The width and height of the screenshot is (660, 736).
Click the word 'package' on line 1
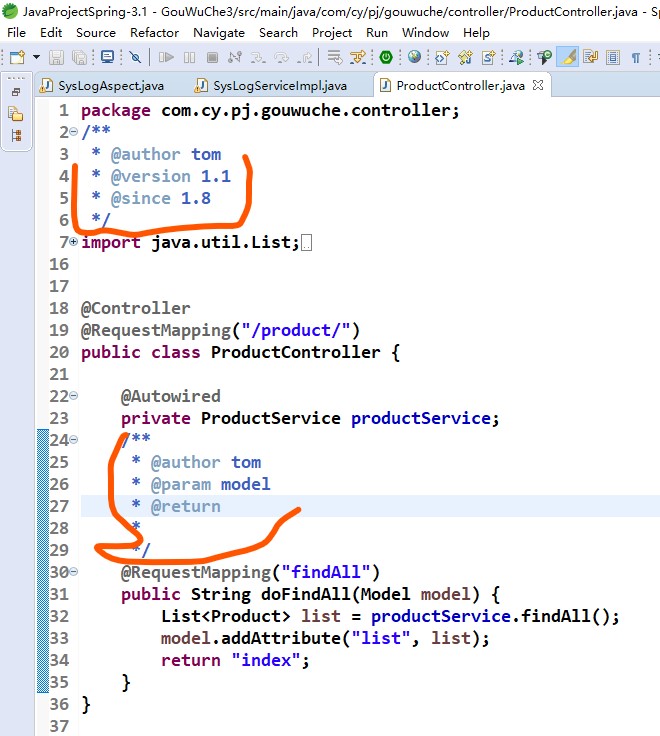click(116, 111)
